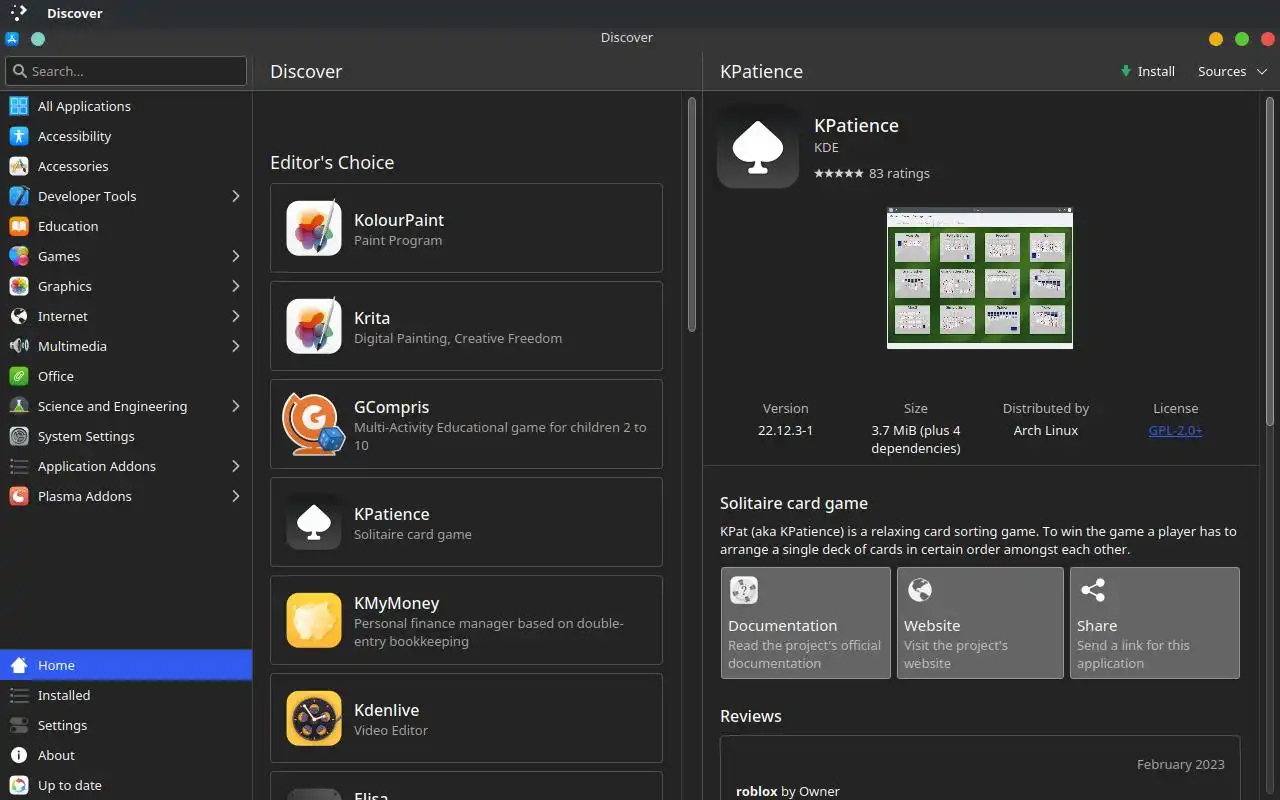This screenshot has height=800, width=1280.
Task: Open the Settings page
Action: [x=126, y=725]
